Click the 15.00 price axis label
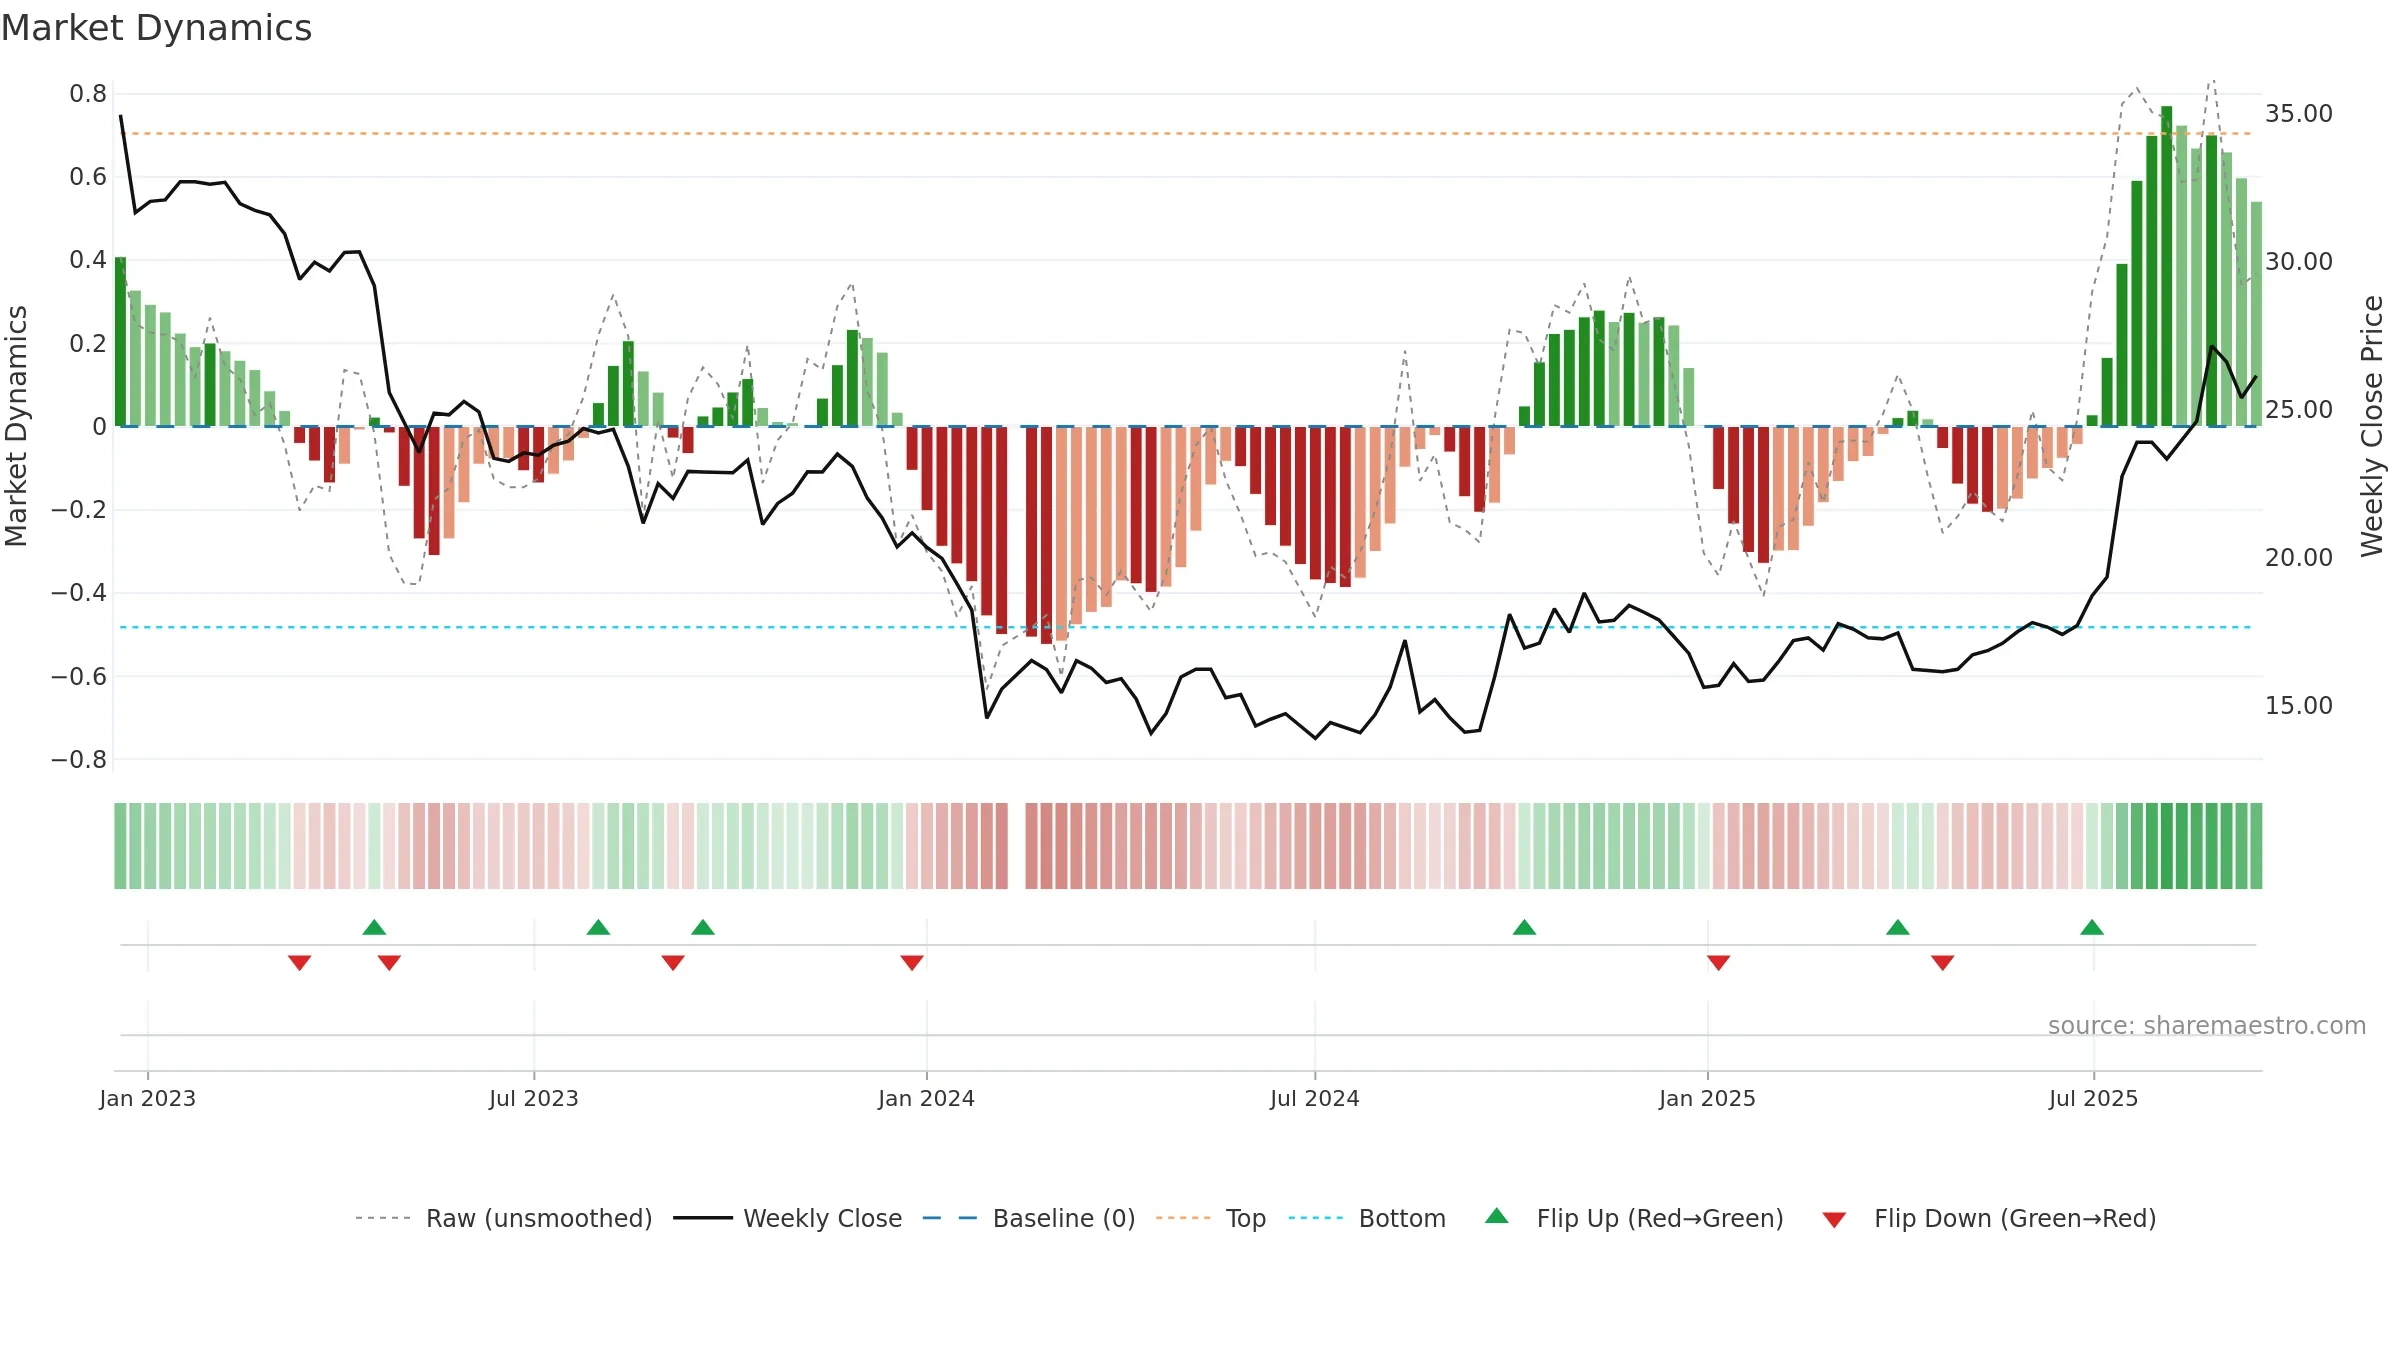Screen dimensions: 2400x1350 tap(2299, 706)
